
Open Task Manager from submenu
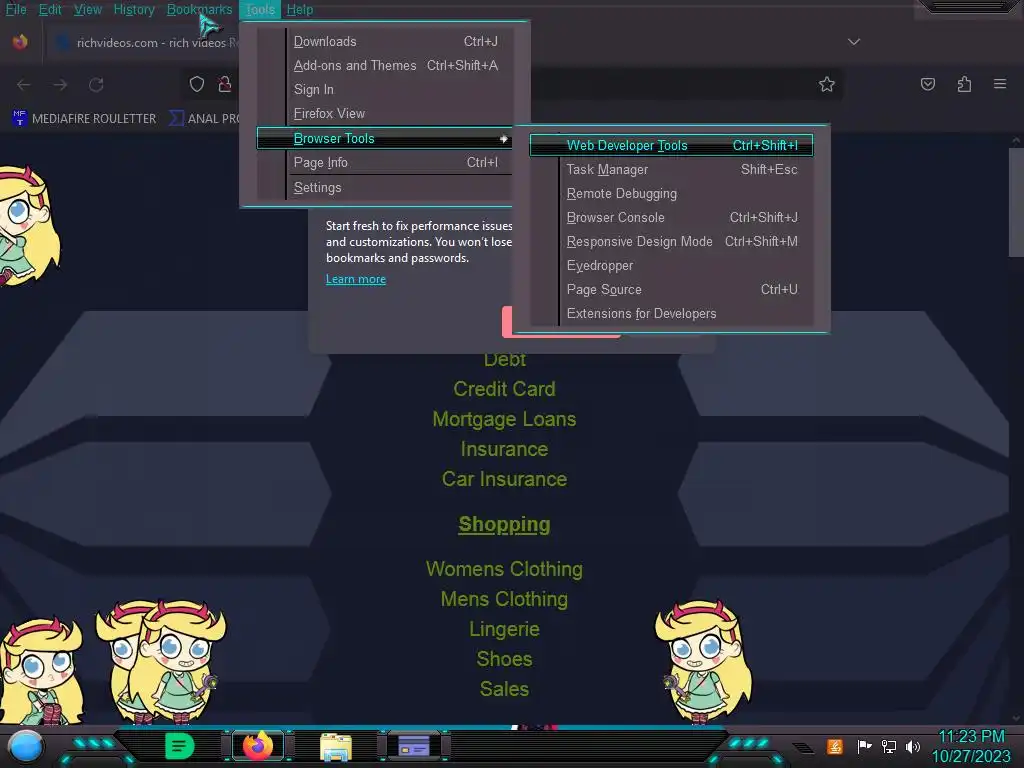pyautogui.click(x=671, y=169)
